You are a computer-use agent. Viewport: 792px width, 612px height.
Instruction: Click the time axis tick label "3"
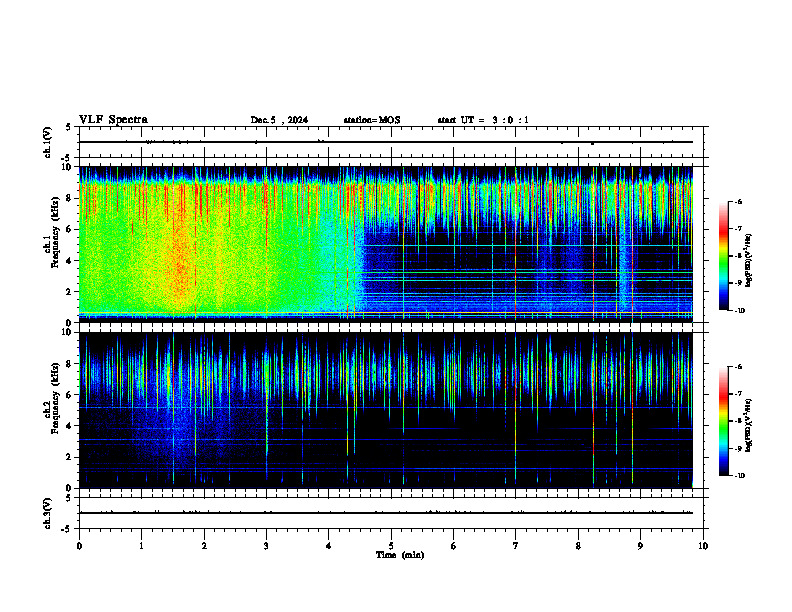[266, 546]
